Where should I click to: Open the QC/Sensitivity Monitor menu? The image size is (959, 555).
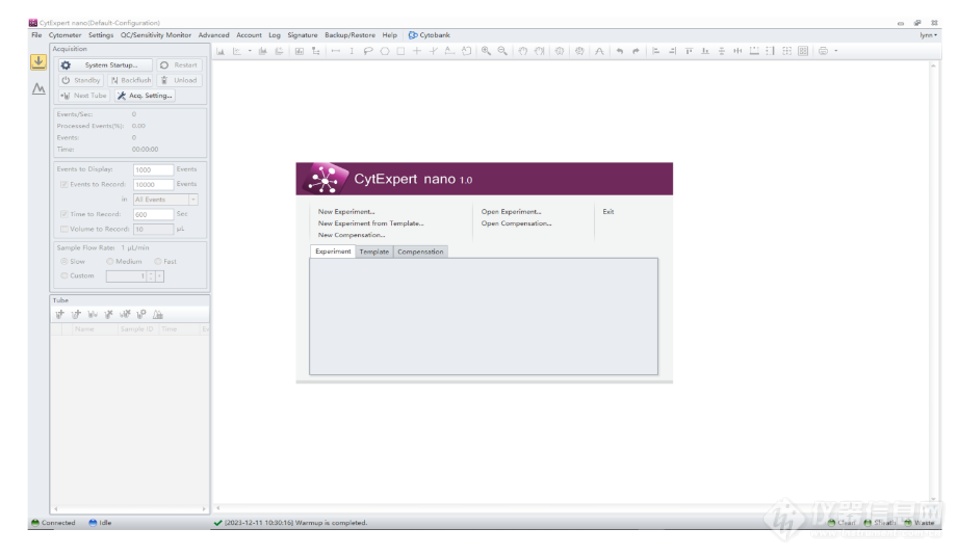pos(155,35)
